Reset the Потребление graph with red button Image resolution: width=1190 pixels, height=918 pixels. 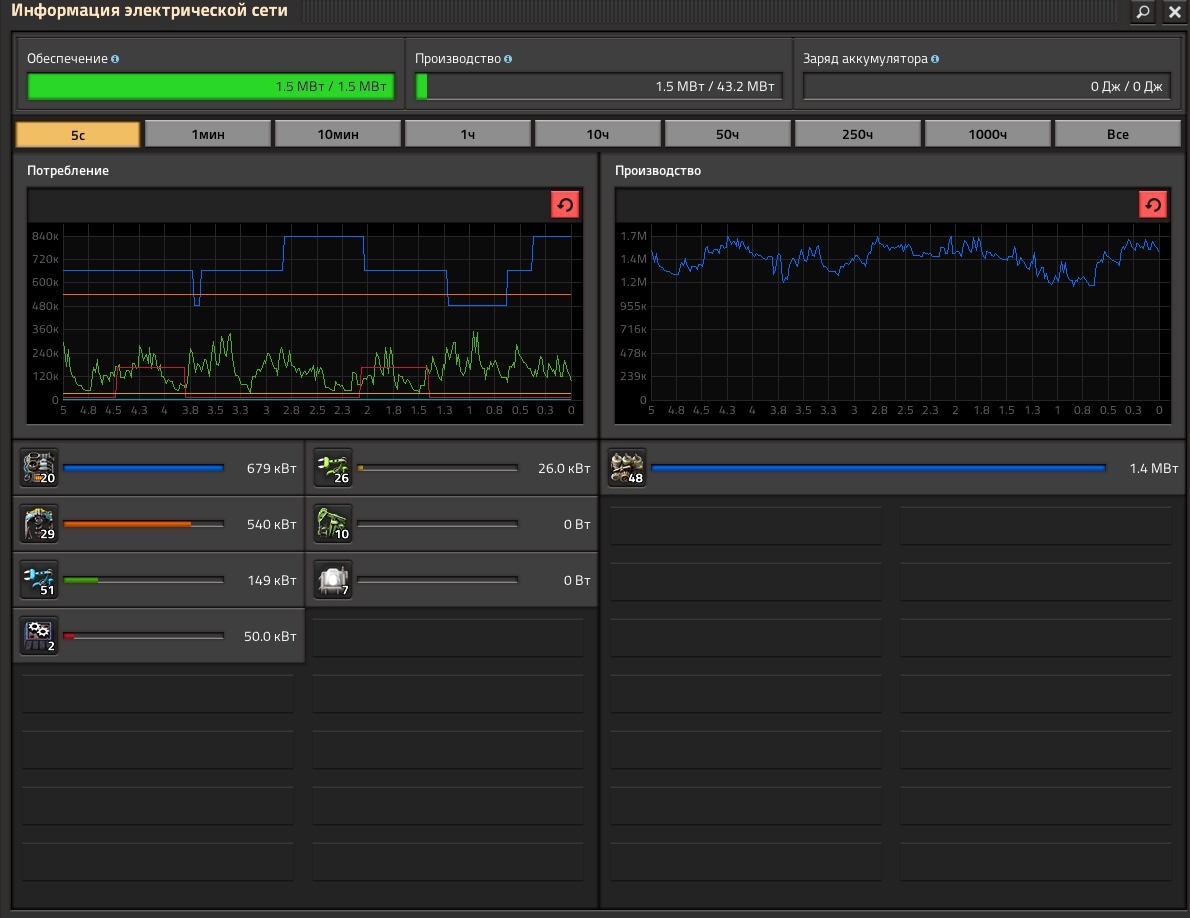click(565, 205)
